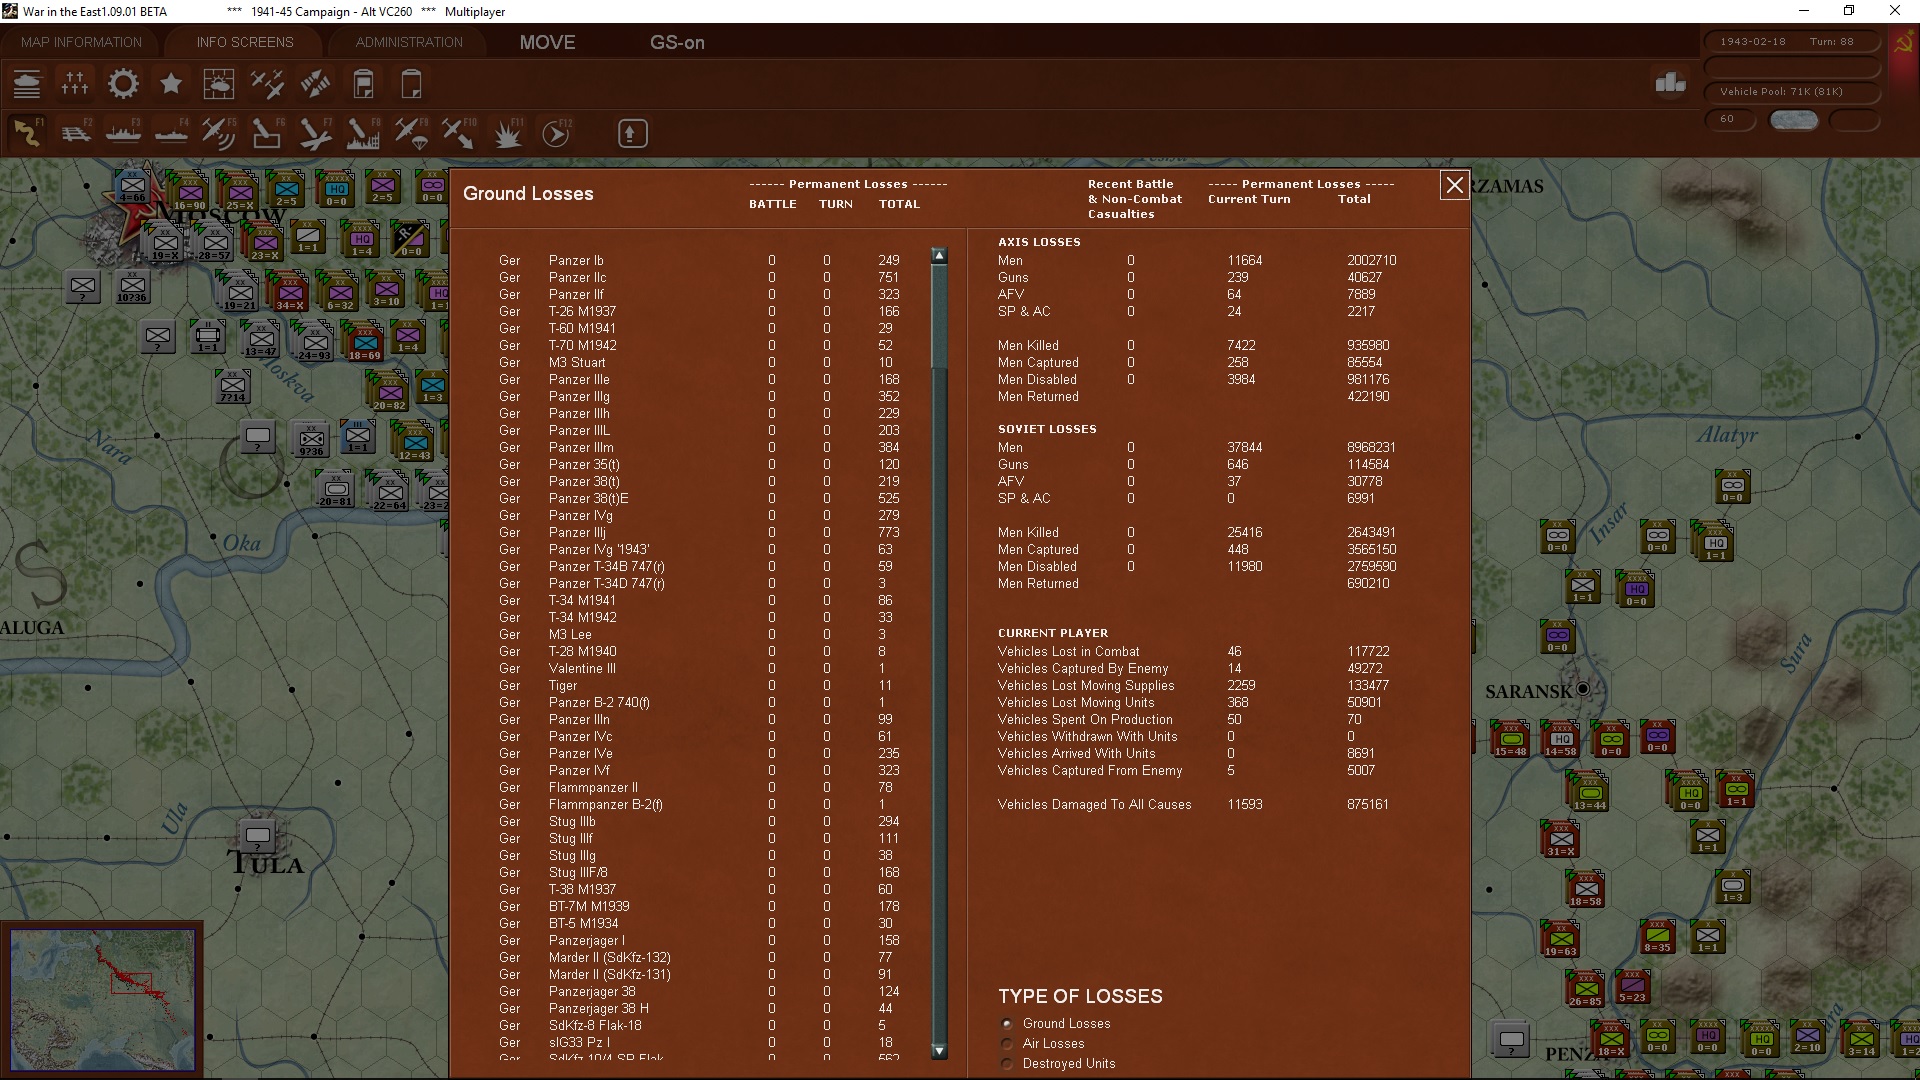Open the Administration tab
This screenshot has height=1080, width=1920.
(x=409, y=42)
